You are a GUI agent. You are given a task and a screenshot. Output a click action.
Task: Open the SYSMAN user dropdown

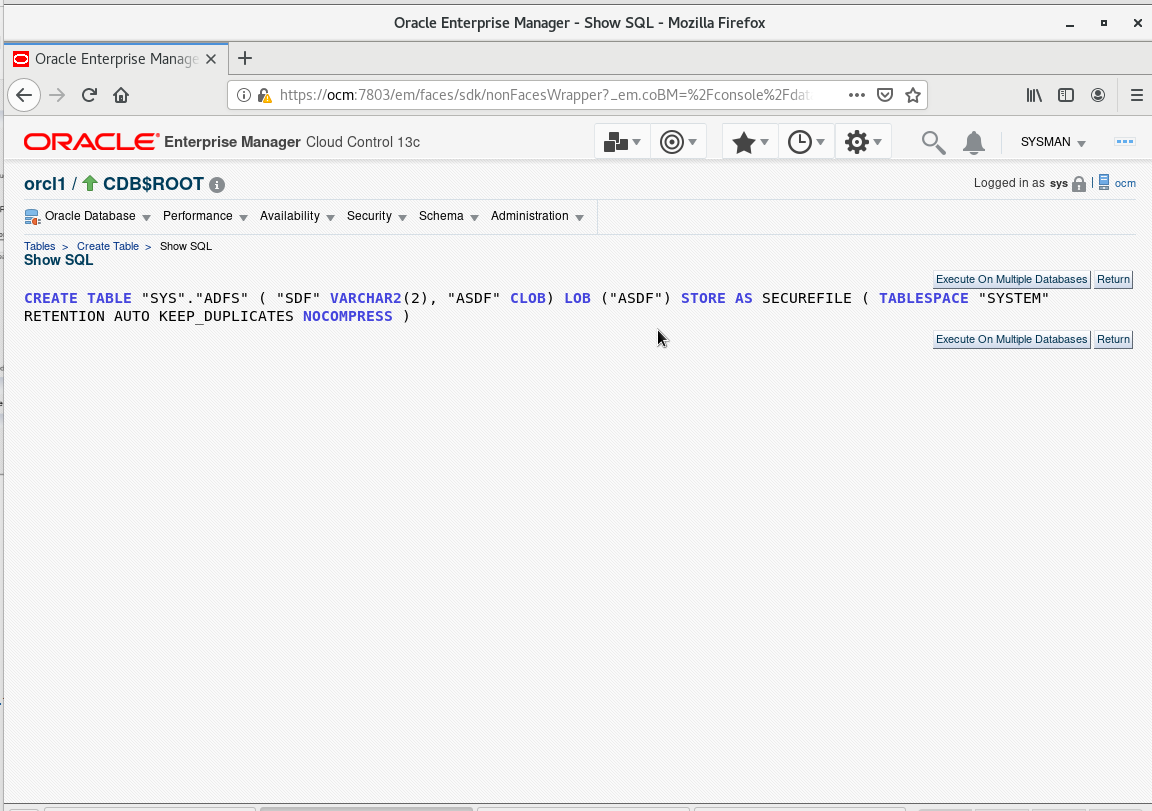tap(1053, 142)
